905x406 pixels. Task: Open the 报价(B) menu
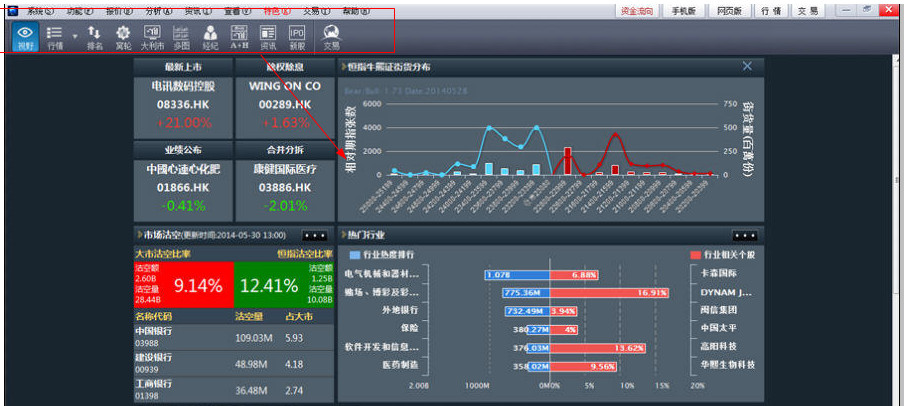(x=119, y=11)
